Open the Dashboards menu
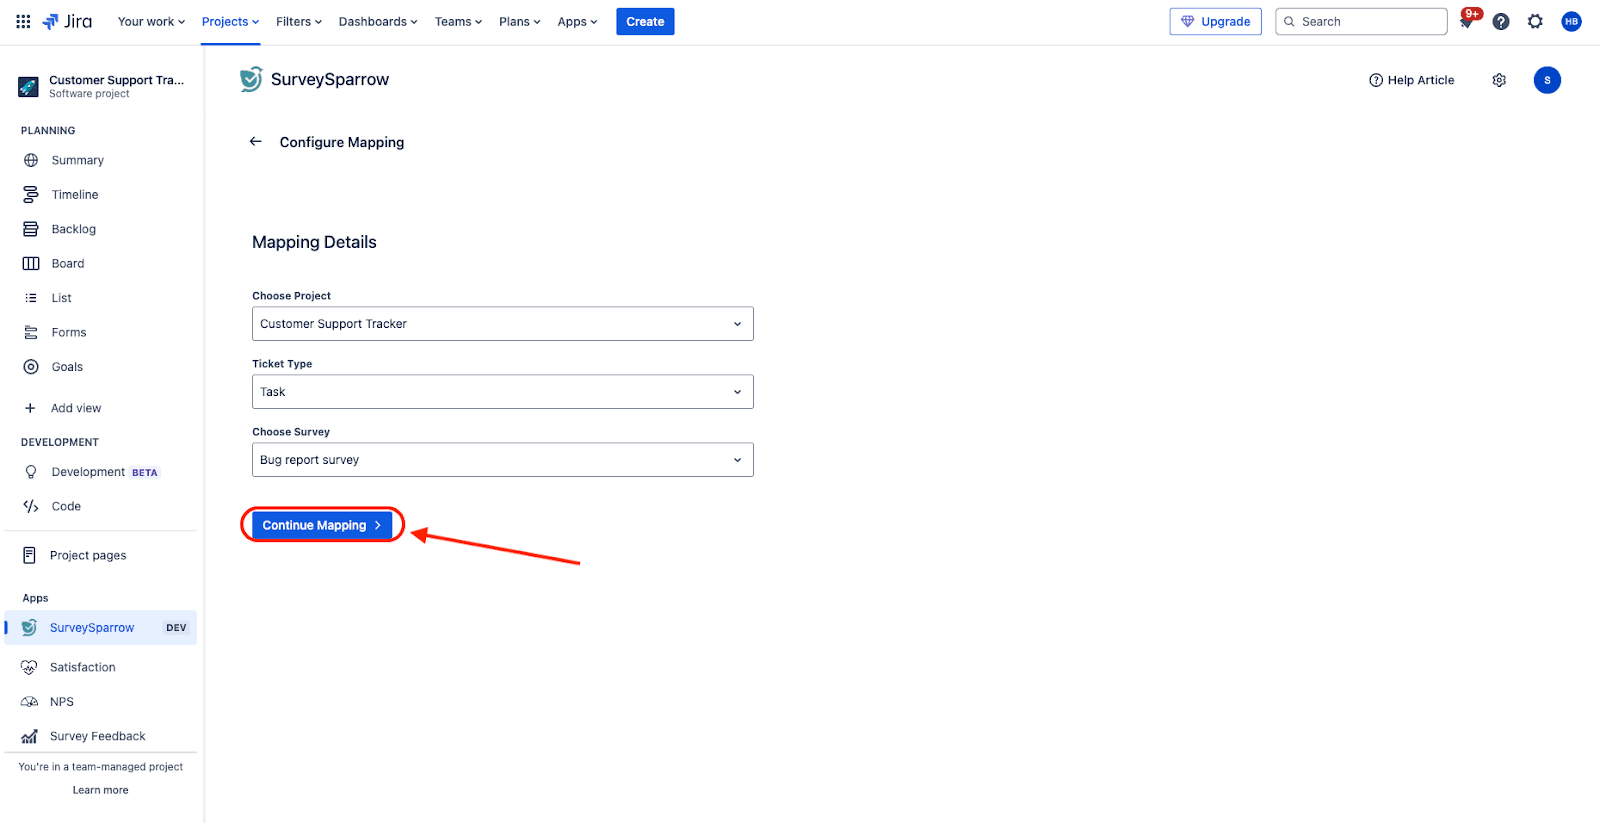Screen dimensions: 1600x823 click(378, 21)
